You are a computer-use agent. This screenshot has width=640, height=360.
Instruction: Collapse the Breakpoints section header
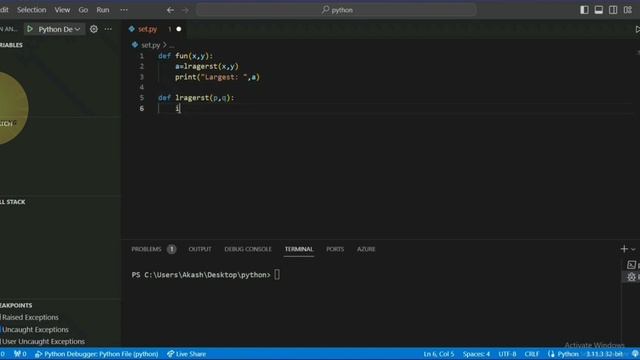tap(16, 305)
